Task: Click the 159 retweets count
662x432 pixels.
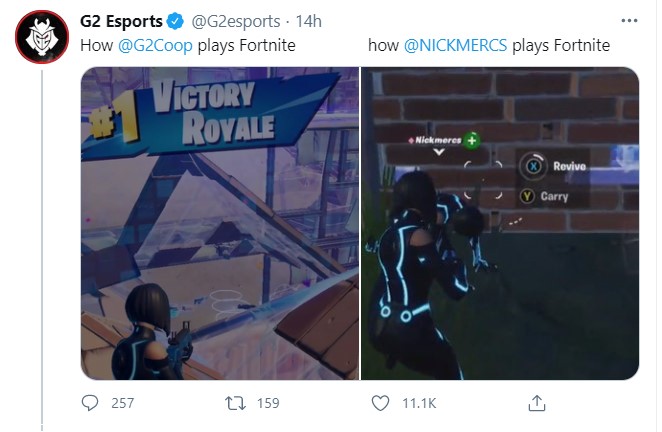Action: coord(268,403)
